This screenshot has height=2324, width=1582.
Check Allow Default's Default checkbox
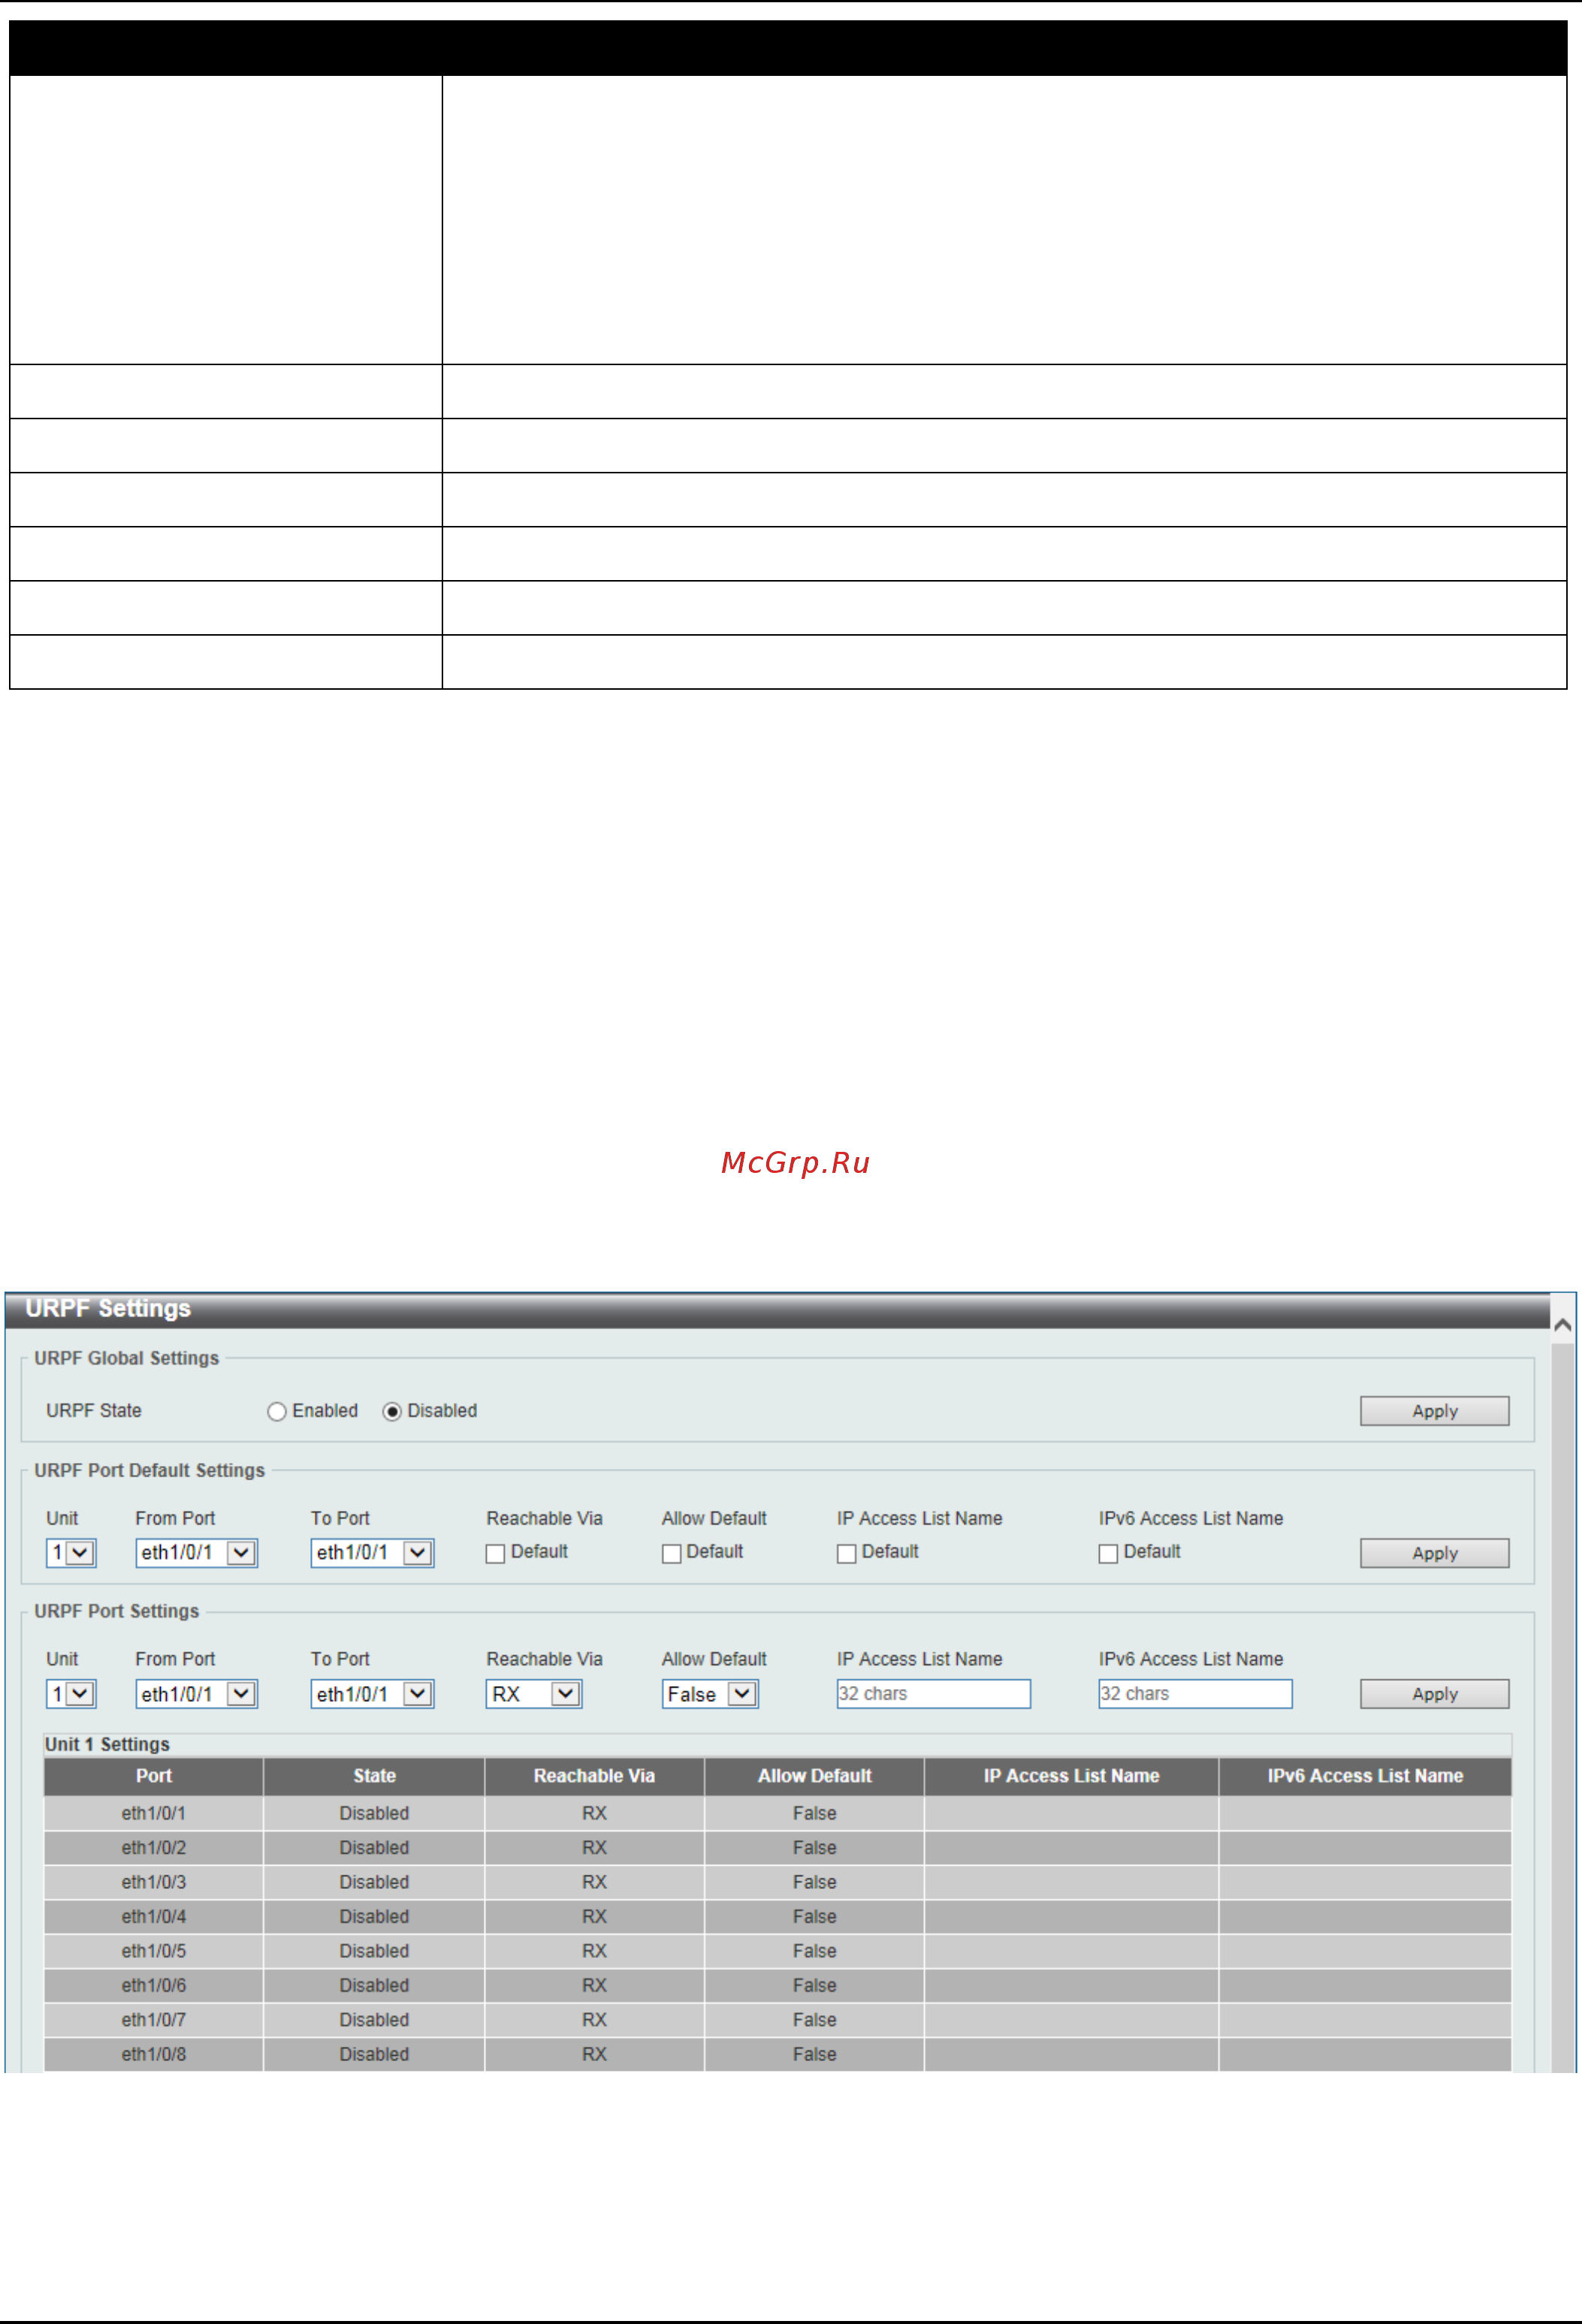pyautogui.click(x=671, y=1554)
